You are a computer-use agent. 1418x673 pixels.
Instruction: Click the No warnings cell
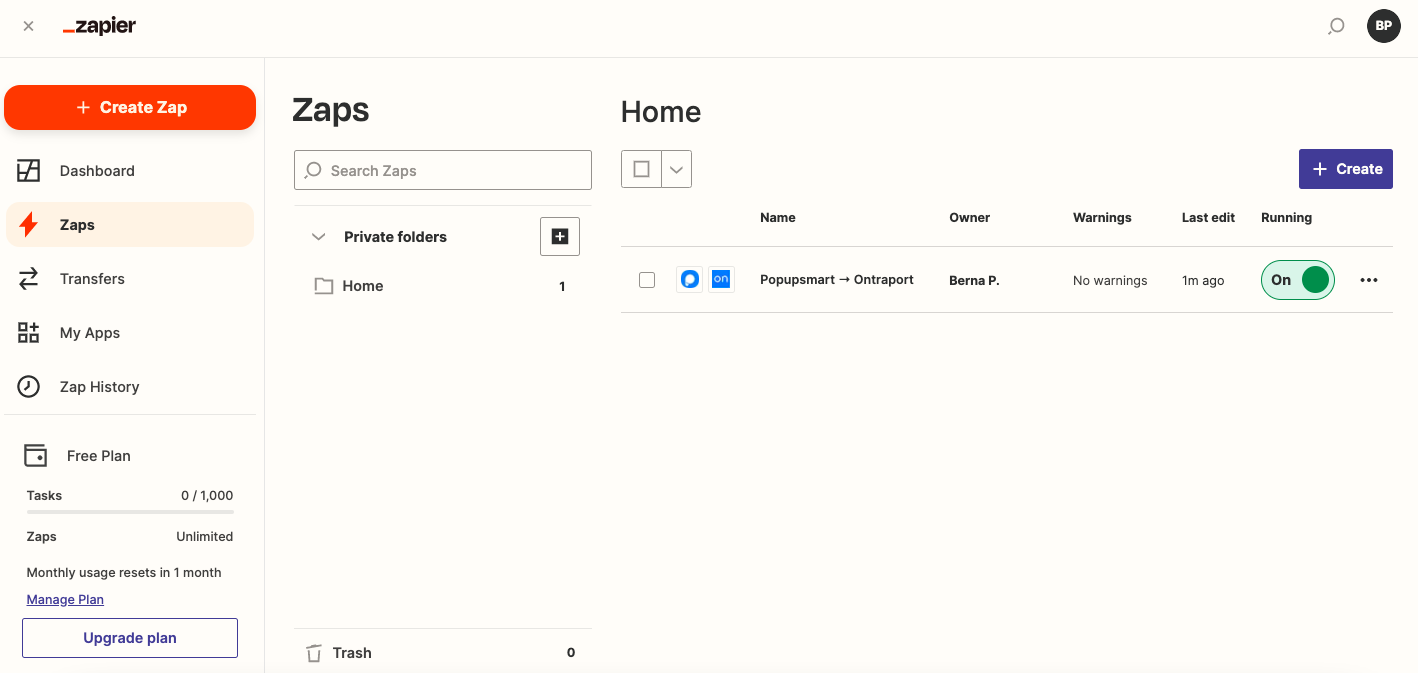click(1110, 281)
